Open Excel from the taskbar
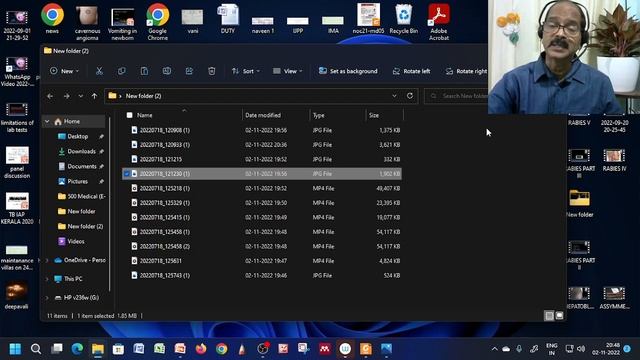Screen dimensions: 640x360 (x=160, y=349)
